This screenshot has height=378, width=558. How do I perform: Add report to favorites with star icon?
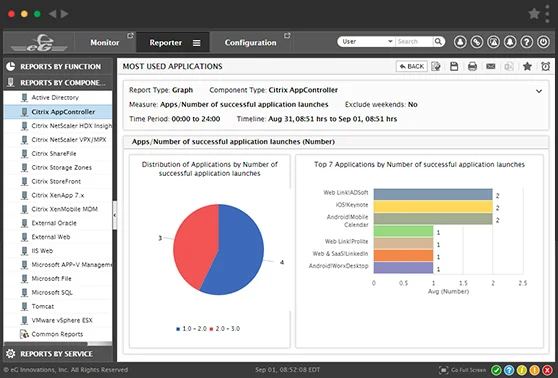pyautogui.click(x=527, y=66)
